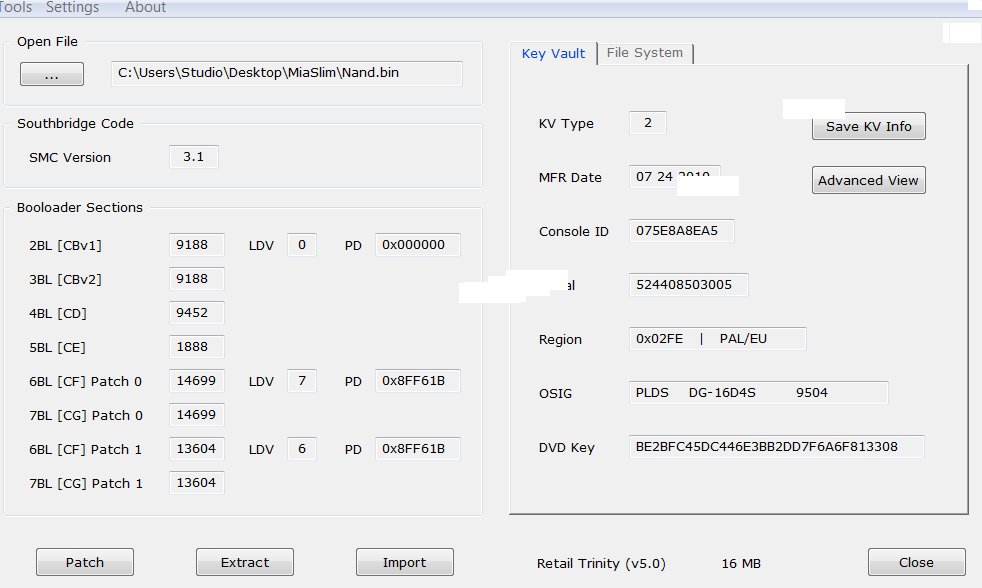Select the Key Vault tab

pos(553,54)
